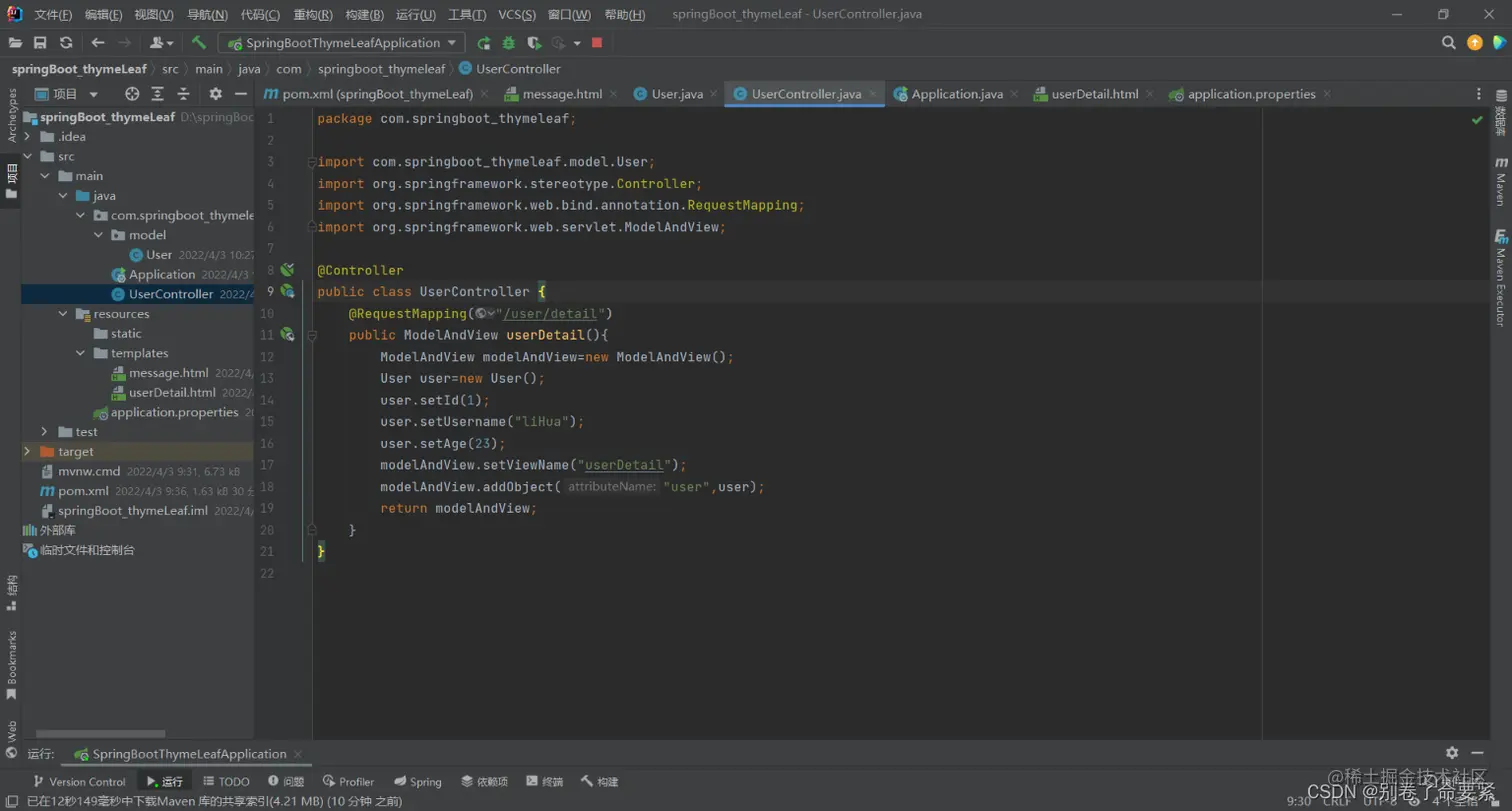The image size is (1512, 811).
Task: Open the Spring tool window
Action: click(x=418, y=781)
